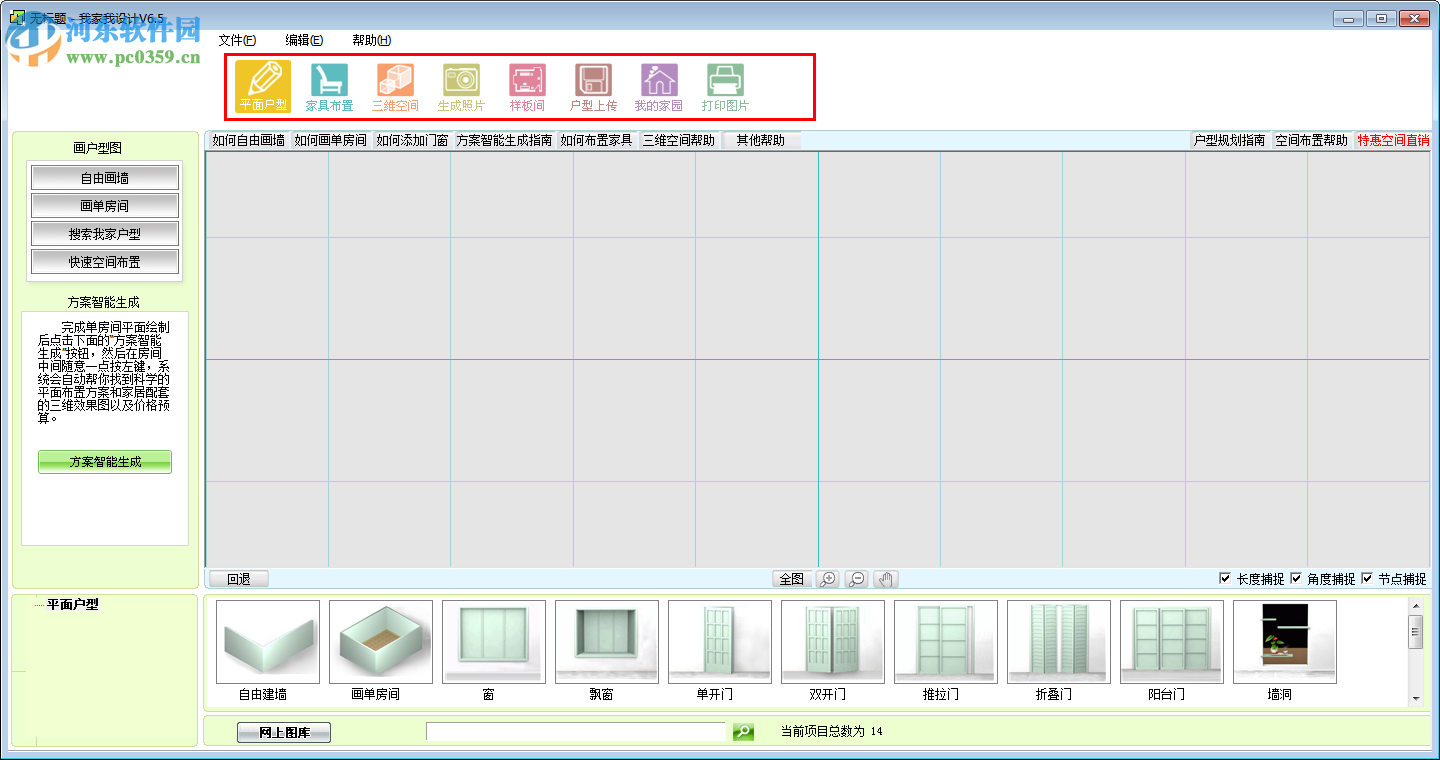Open the 网上图库 online gallery
The image size is (1440, 760).
pyautogui.click(x=284, y=733)
